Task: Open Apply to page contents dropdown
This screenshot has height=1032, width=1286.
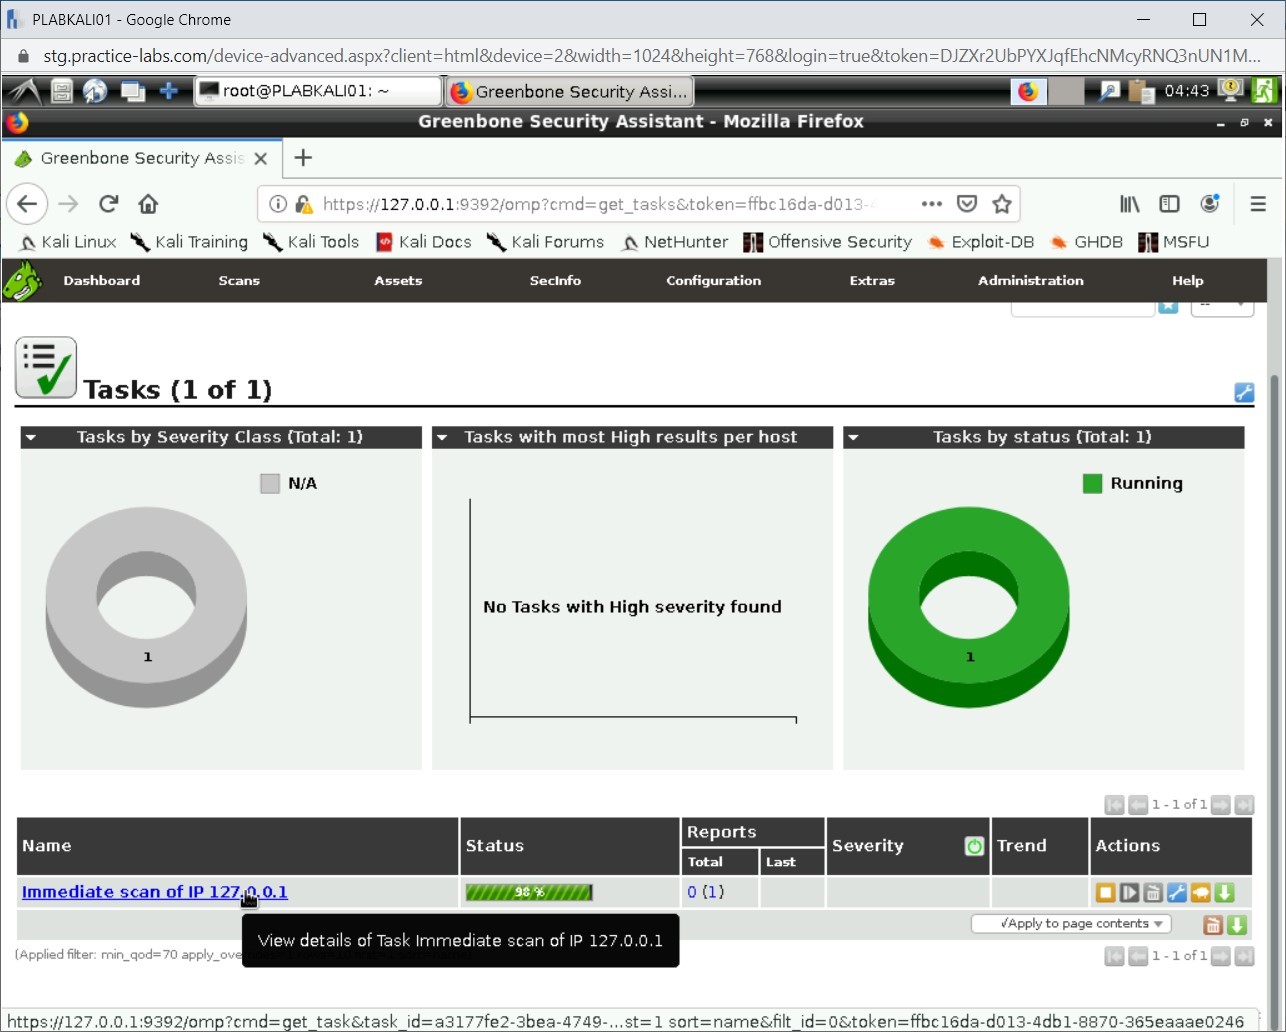Action: pyautogui.click(x=1070, y=924)
